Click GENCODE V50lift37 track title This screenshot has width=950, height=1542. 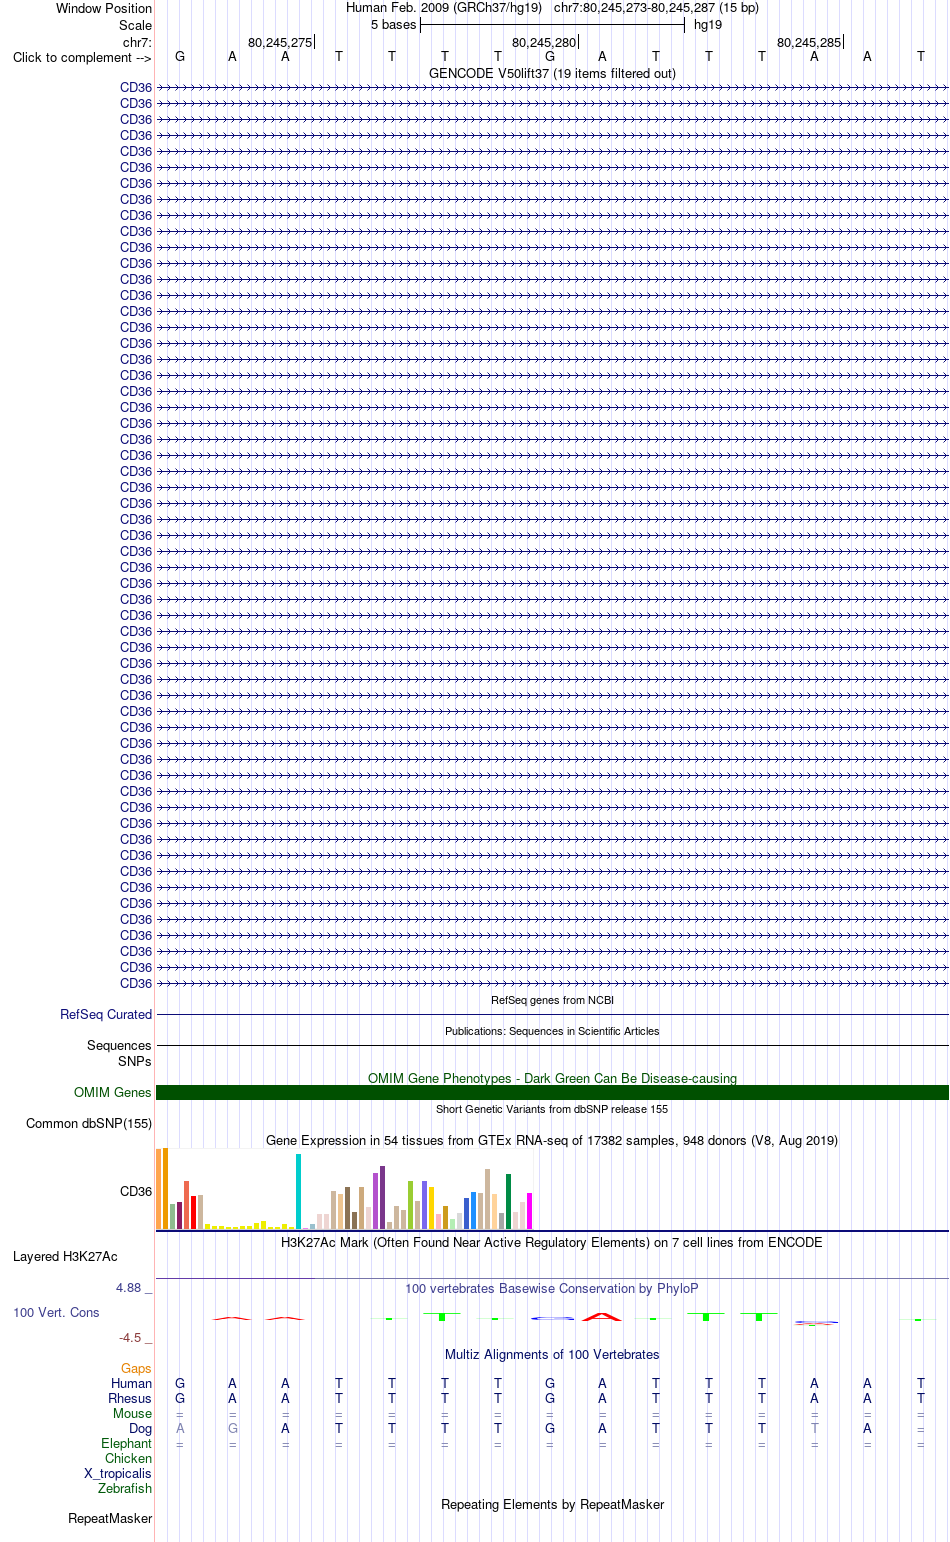(x=552, y=73)
